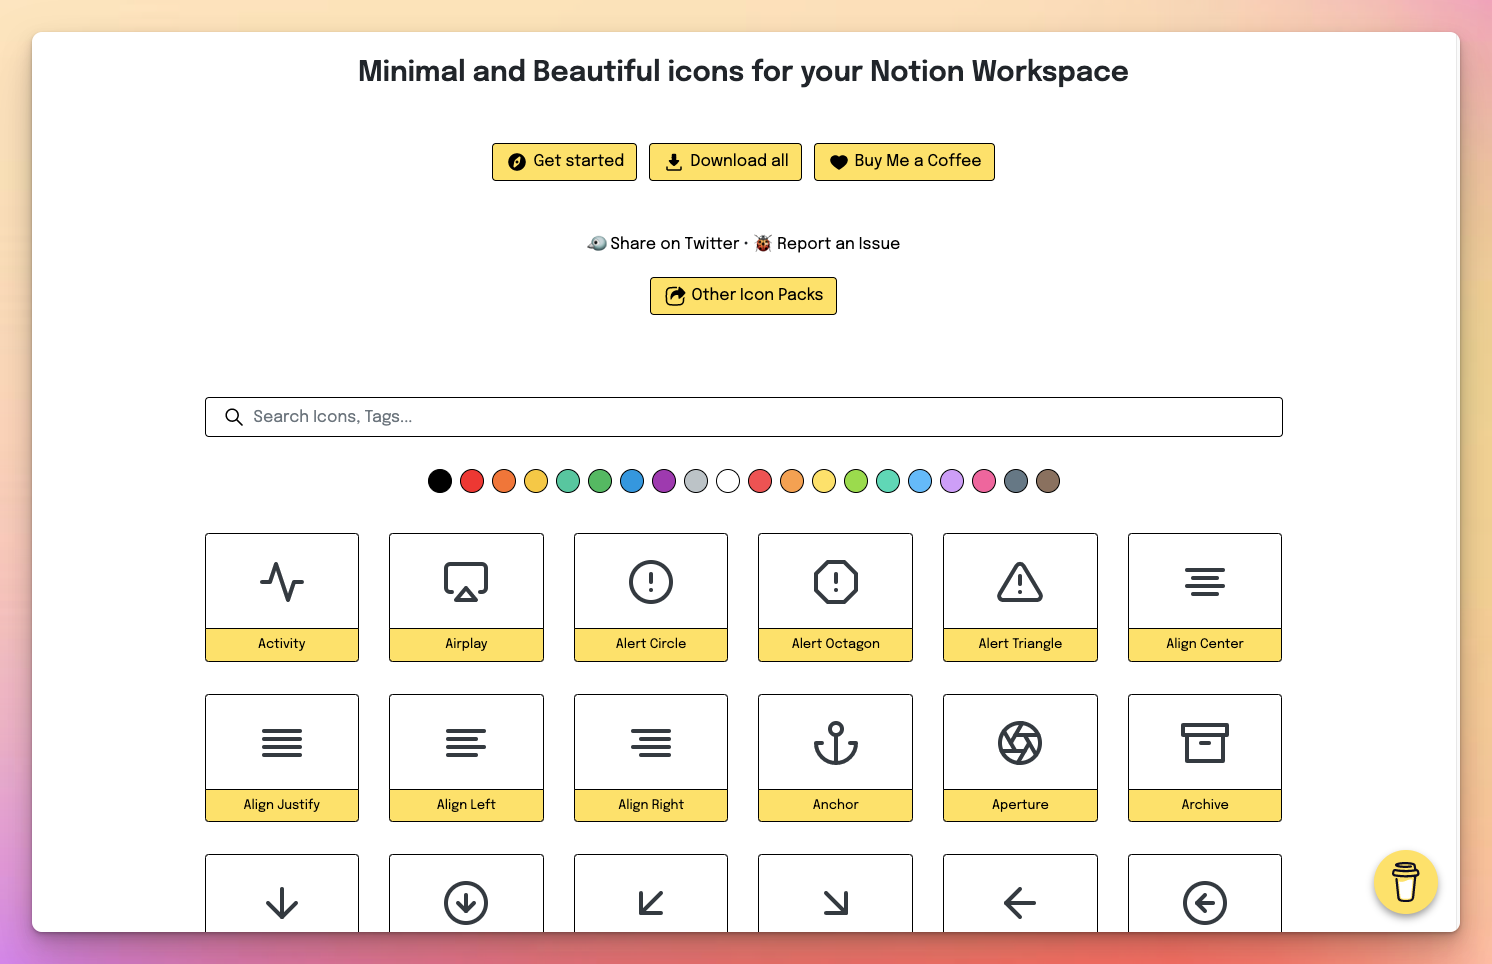Screen dimensions: 1492x964
Task: Focus the Search Icons, Tags field
Action: [744, 417]
